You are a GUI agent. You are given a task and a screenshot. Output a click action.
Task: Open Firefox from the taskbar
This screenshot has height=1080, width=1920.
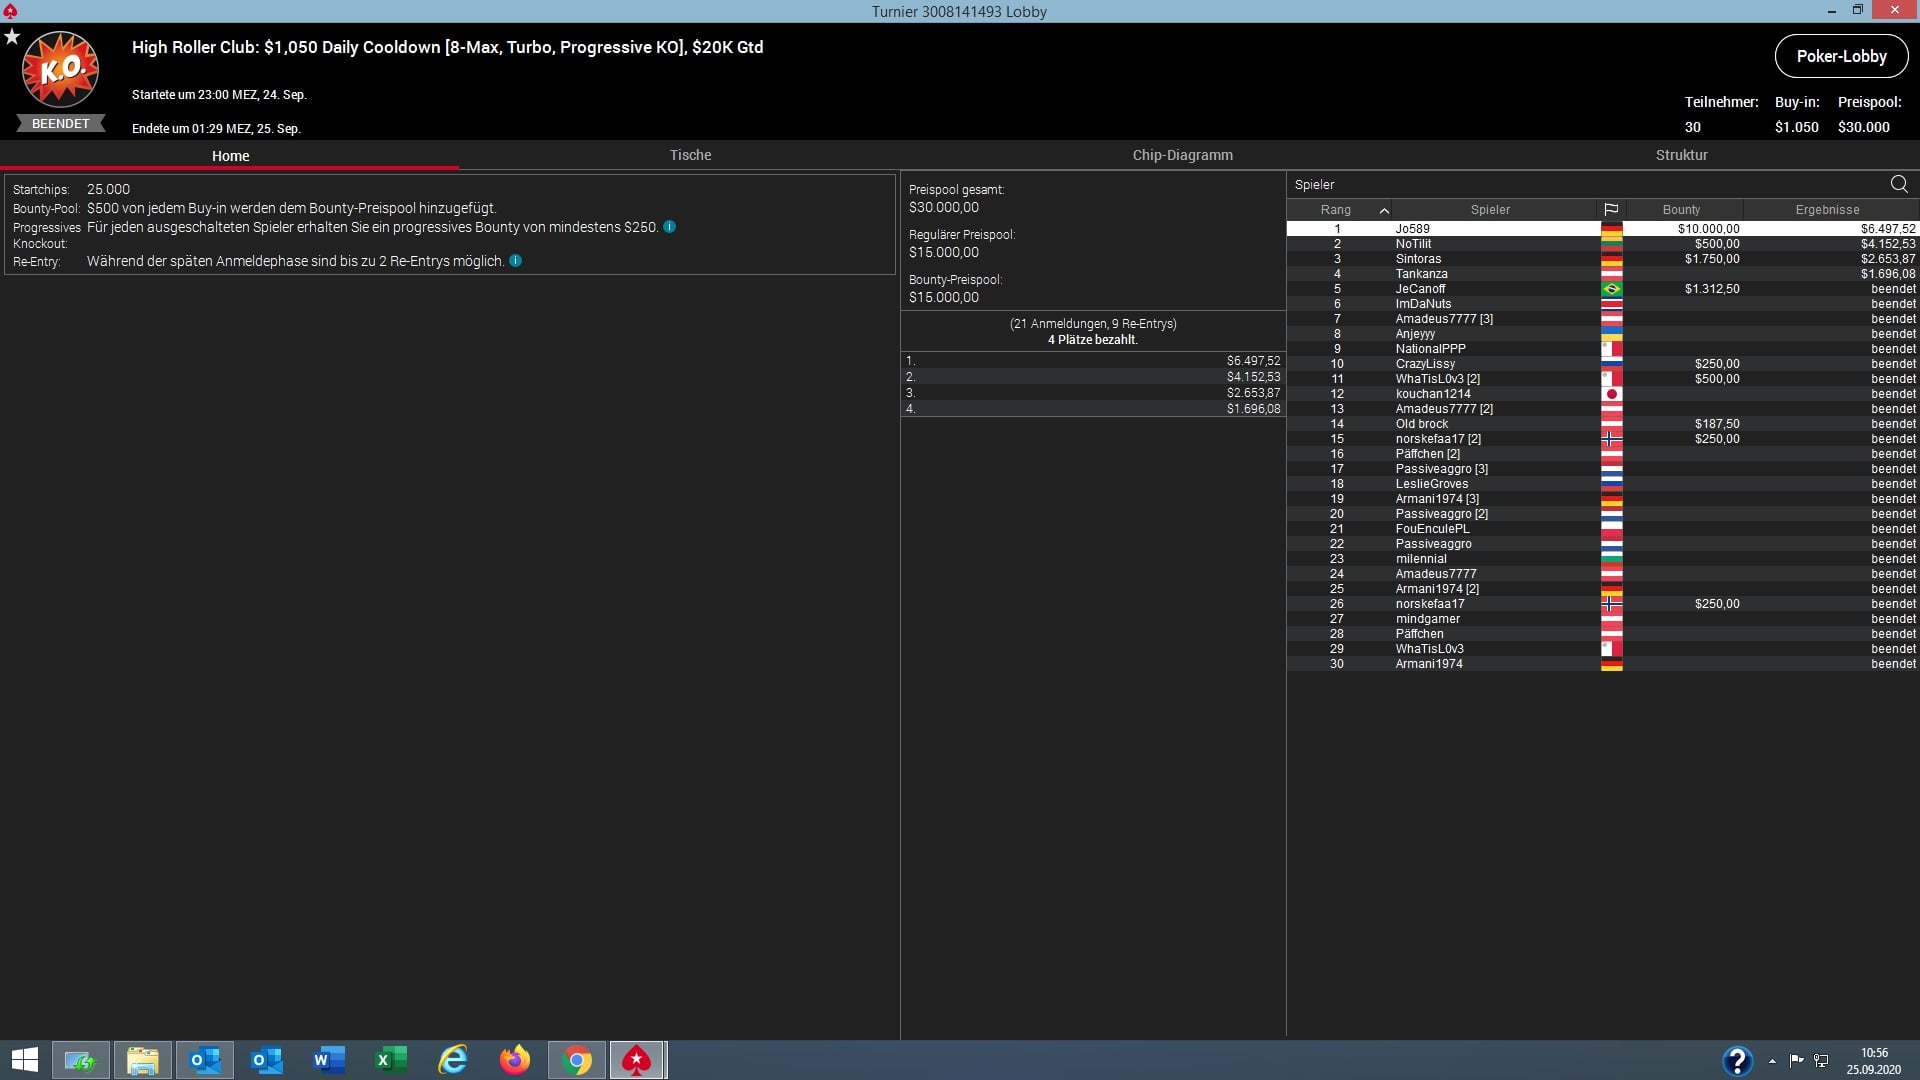[x=515, y=1060]
